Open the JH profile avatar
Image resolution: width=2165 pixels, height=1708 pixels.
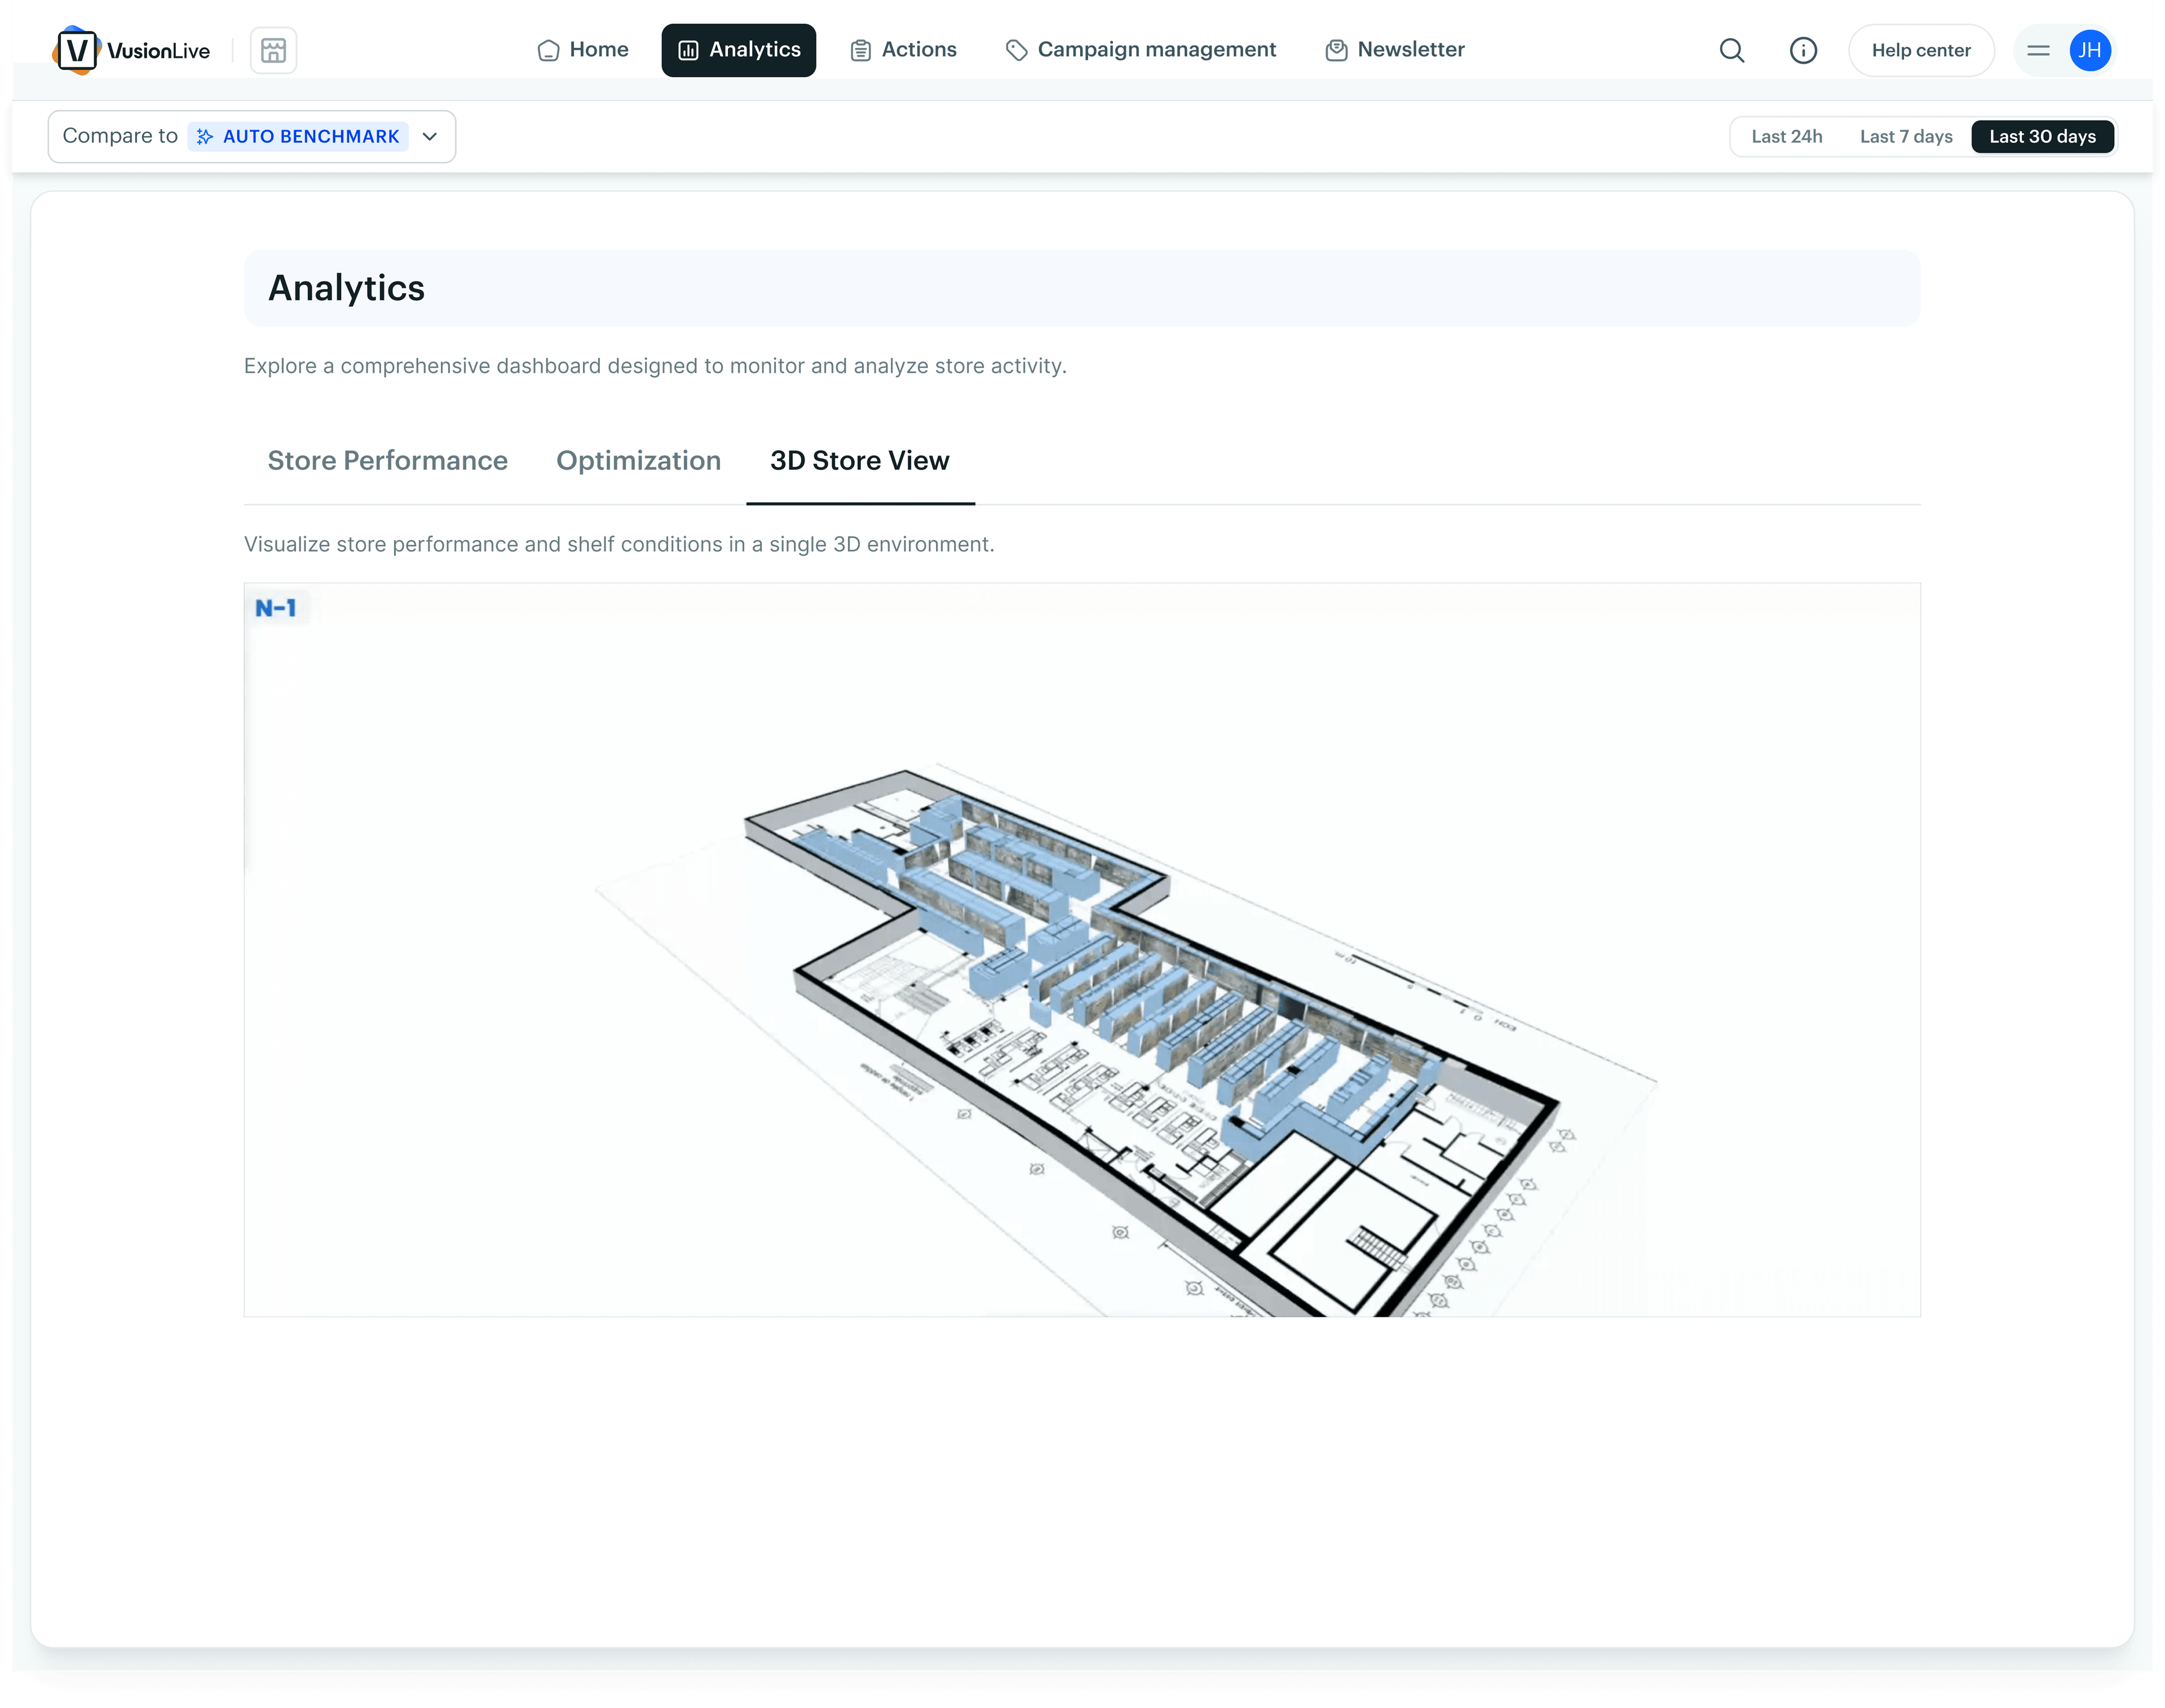click(2089, 50)
